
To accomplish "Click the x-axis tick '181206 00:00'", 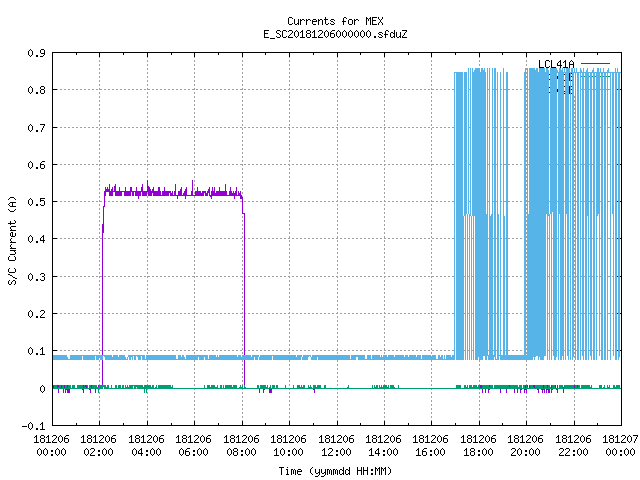I will [x=51, y=446].
